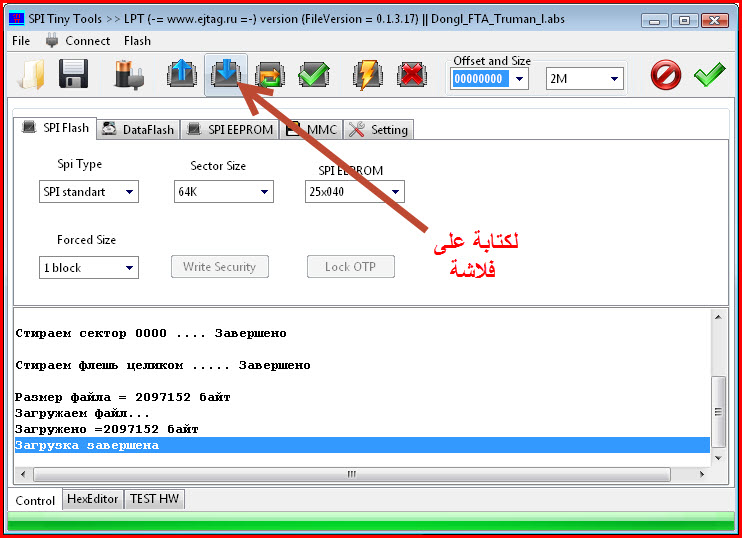
Task: Open the Flash menu
Action: (x=137, y=41)
